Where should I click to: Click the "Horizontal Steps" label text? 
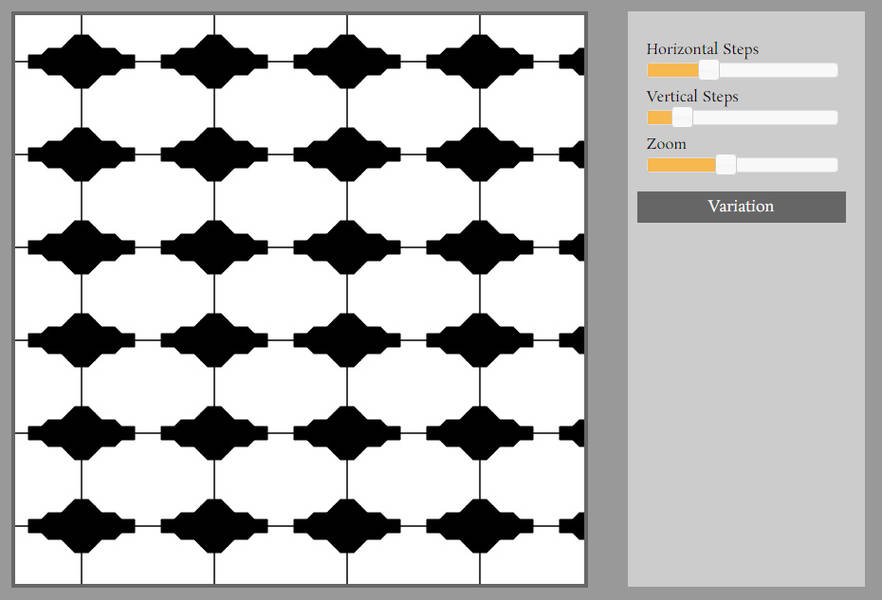[702, 49]
